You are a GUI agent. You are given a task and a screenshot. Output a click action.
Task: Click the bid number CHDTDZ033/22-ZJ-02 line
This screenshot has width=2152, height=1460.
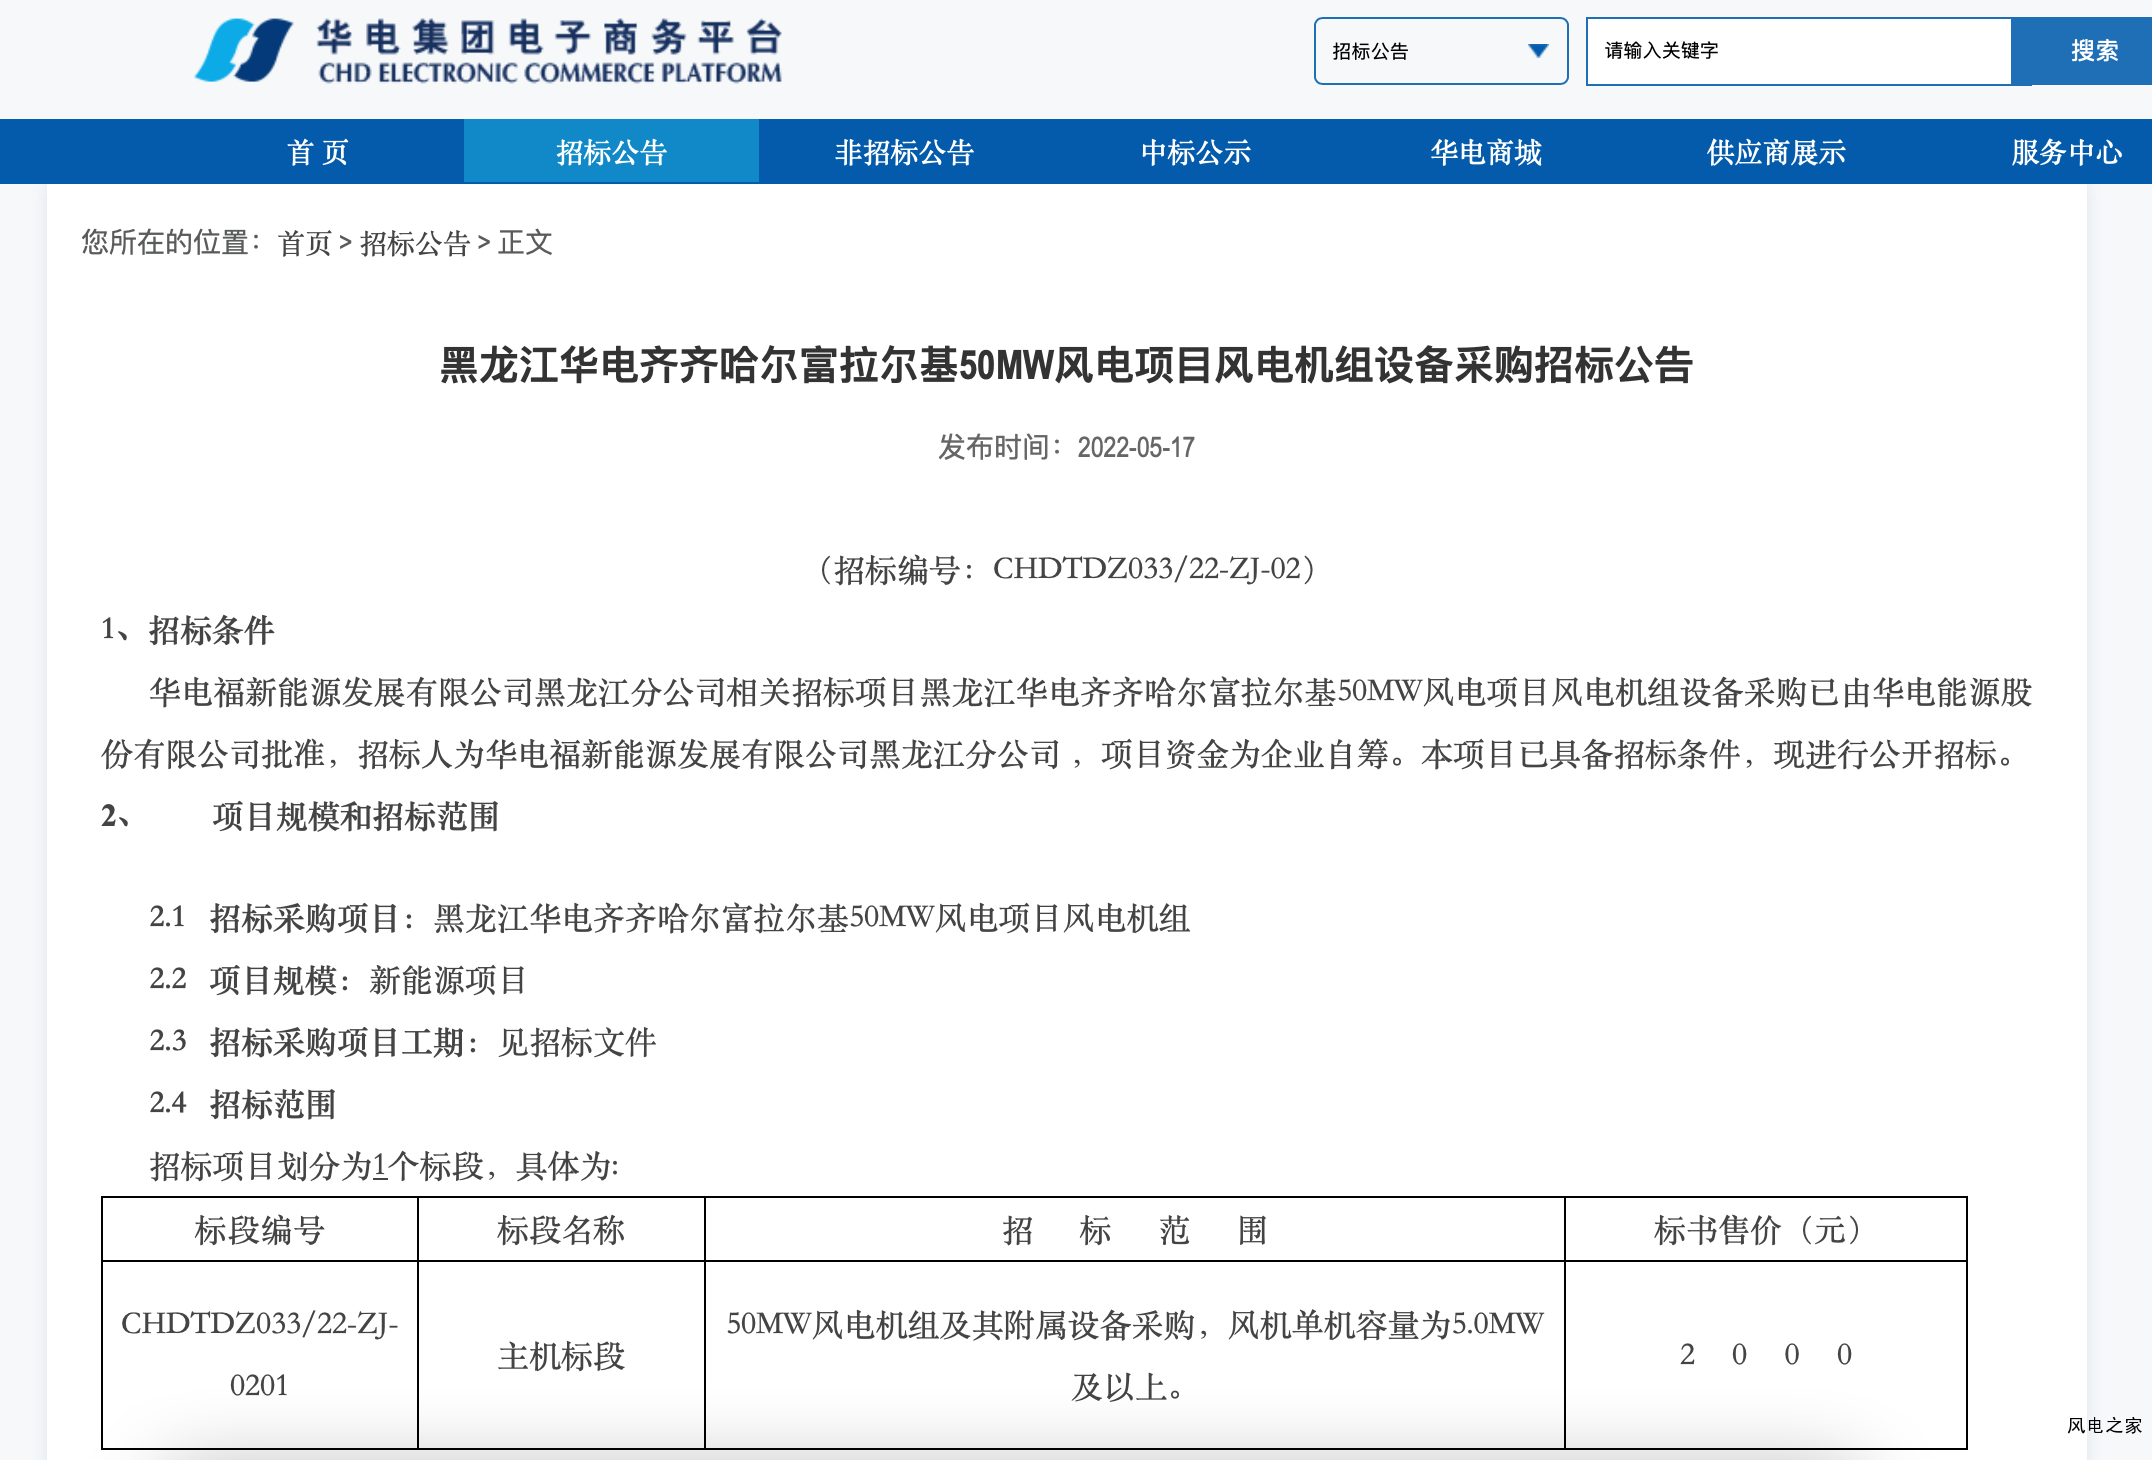click(x=1066, y=569)
